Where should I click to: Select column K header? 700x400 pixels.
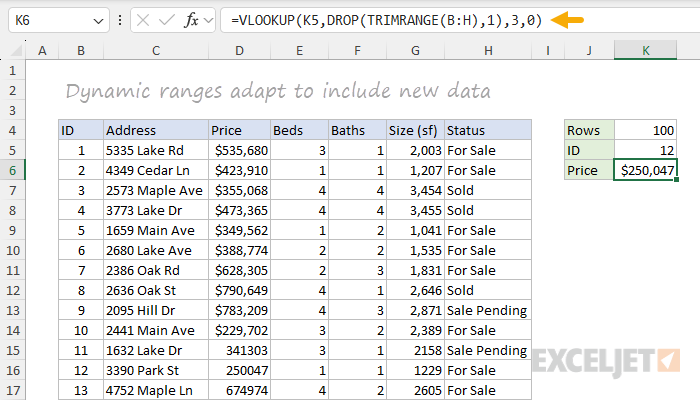pos(646,50)
